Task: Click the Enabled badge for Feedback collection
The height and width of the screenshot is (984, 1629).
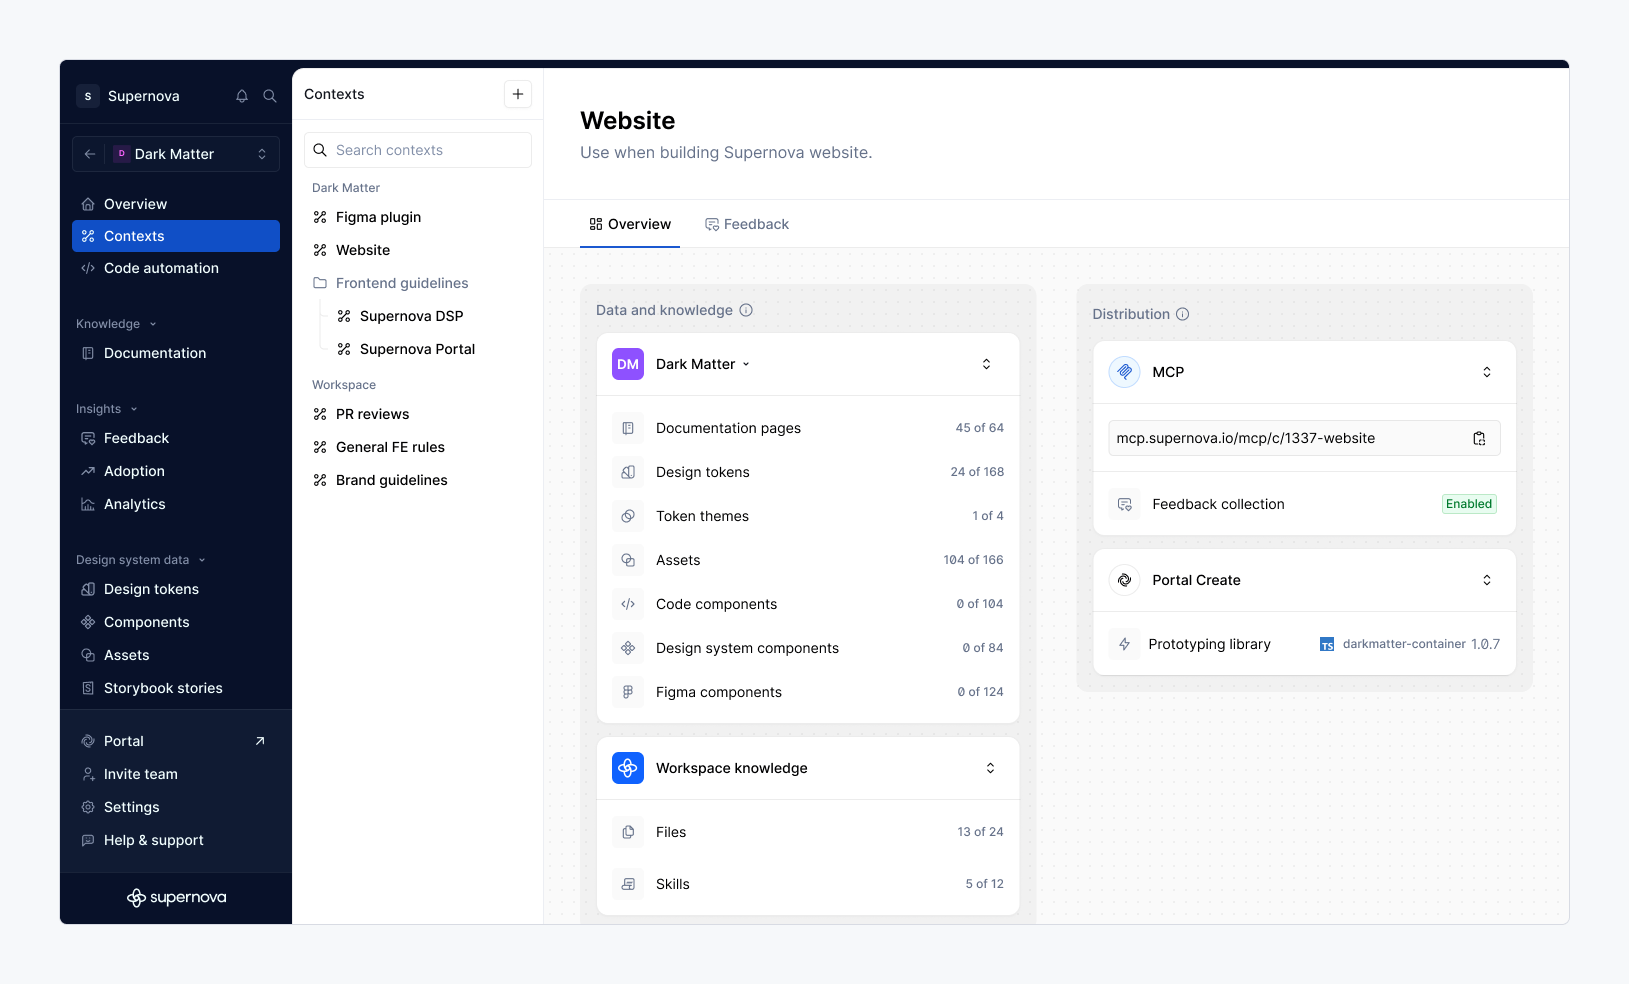Action: (x=1469, y=504)
